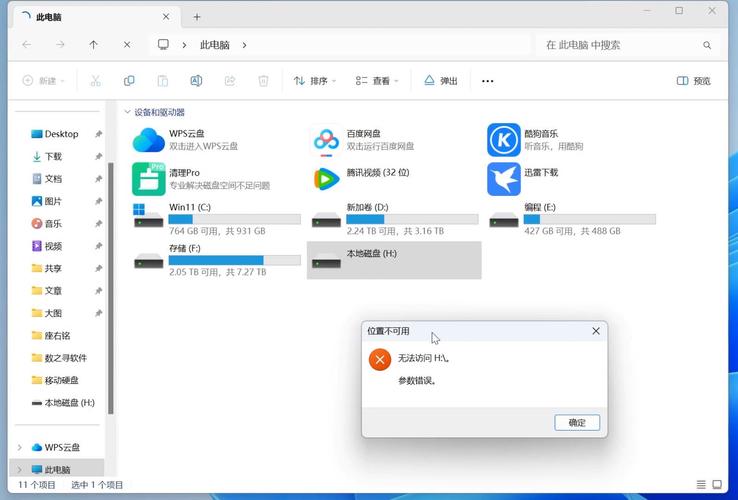Click 此电脑 in the address bar

click(x=215, y=45)
